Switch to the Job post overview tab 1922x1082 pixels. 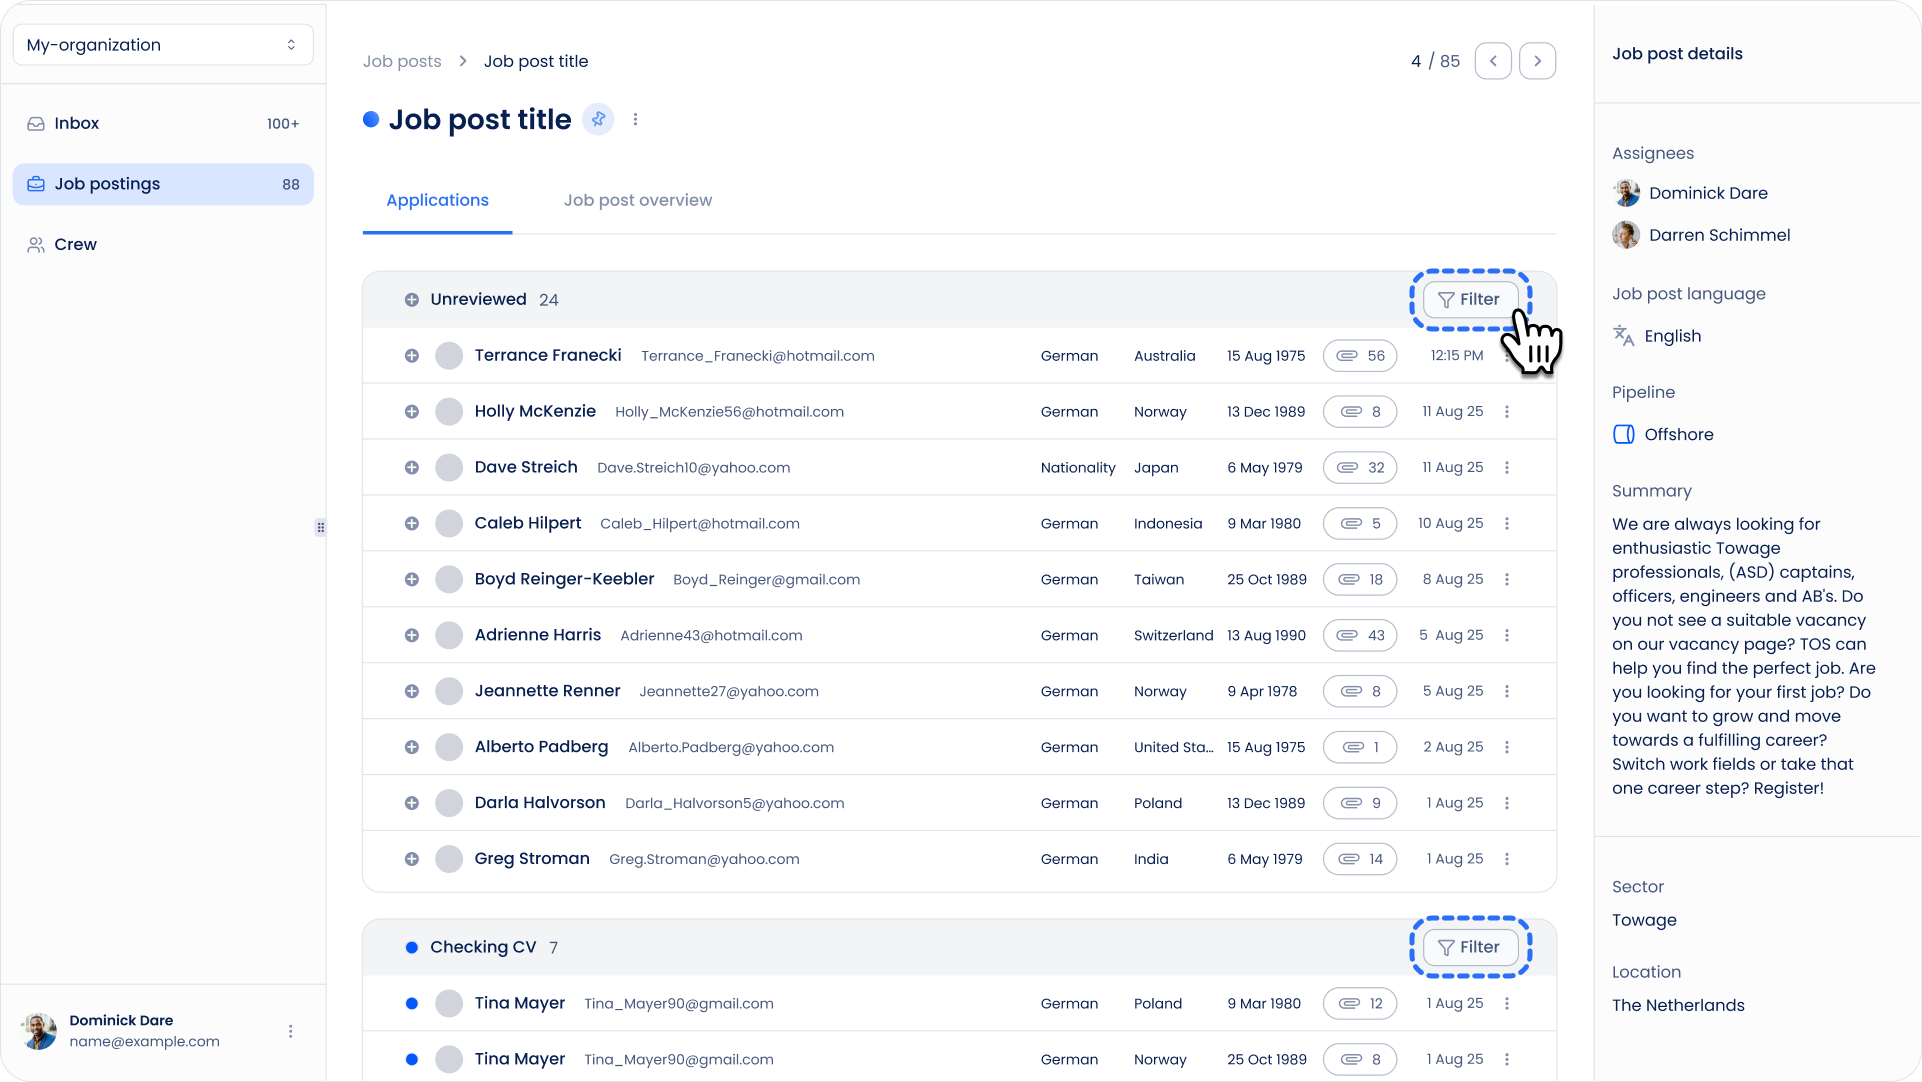click(x=638, y=200)
